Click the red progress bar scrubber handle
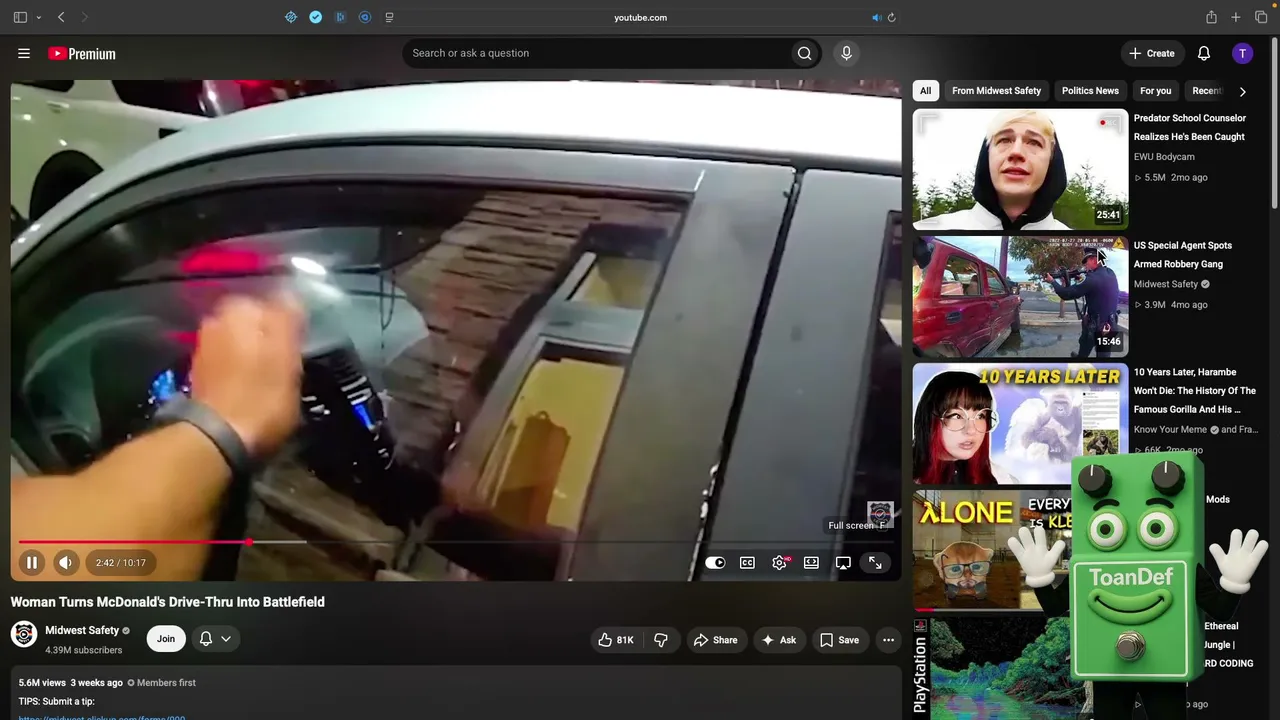1280x720 pixels. 248,542
